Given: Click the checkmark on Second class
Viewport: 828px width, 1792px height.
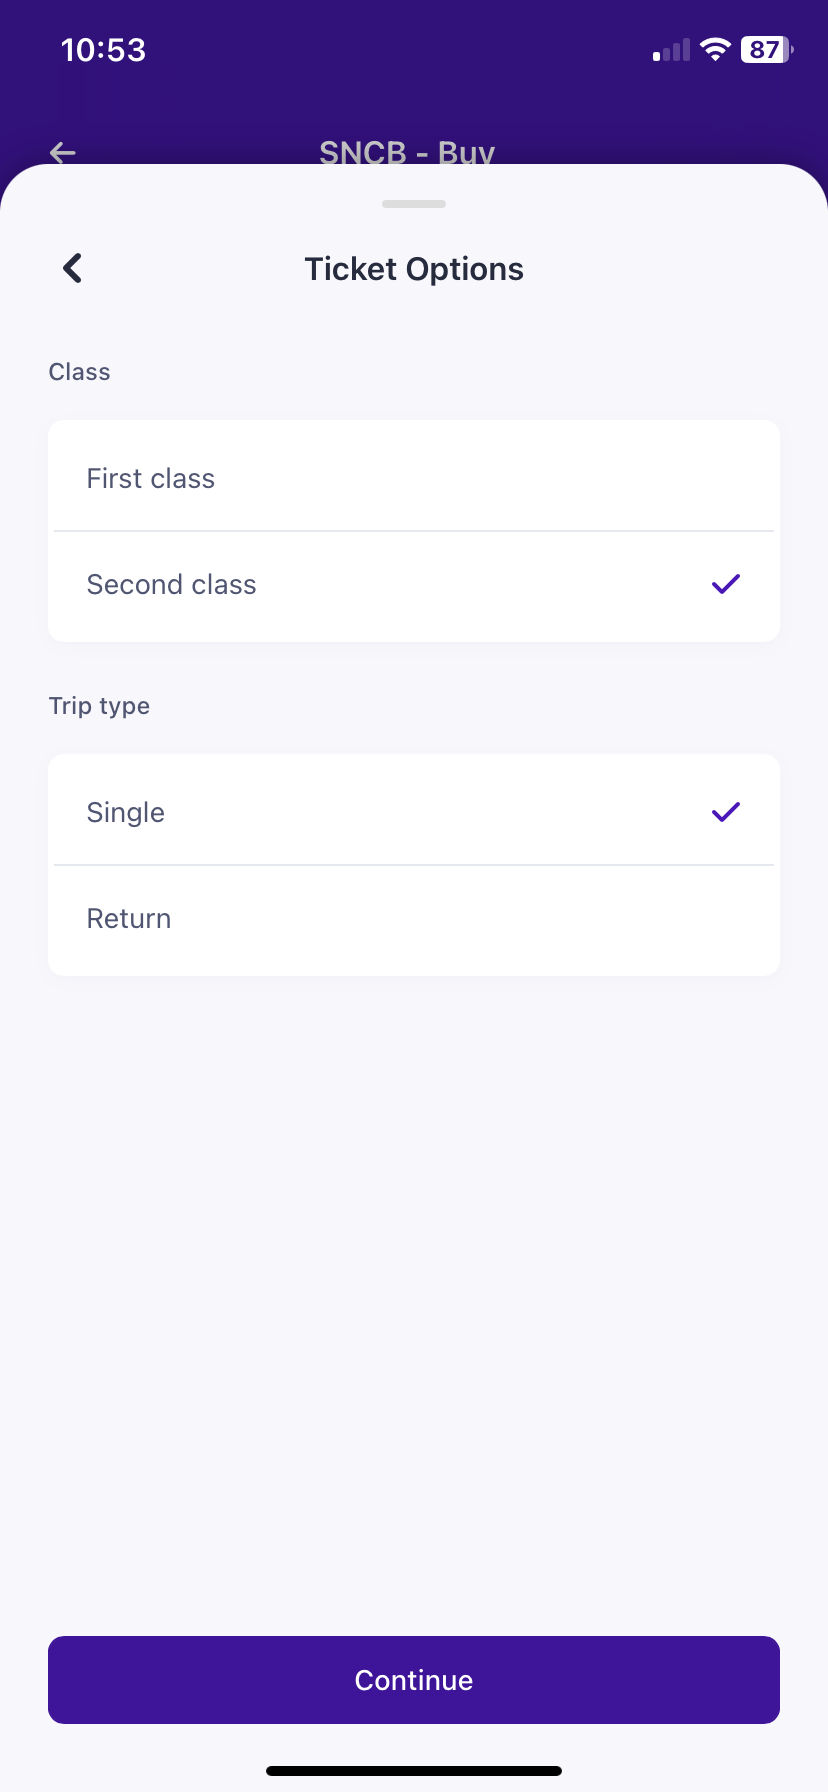Looking at the screenshot, I should [x=725, y=584].
